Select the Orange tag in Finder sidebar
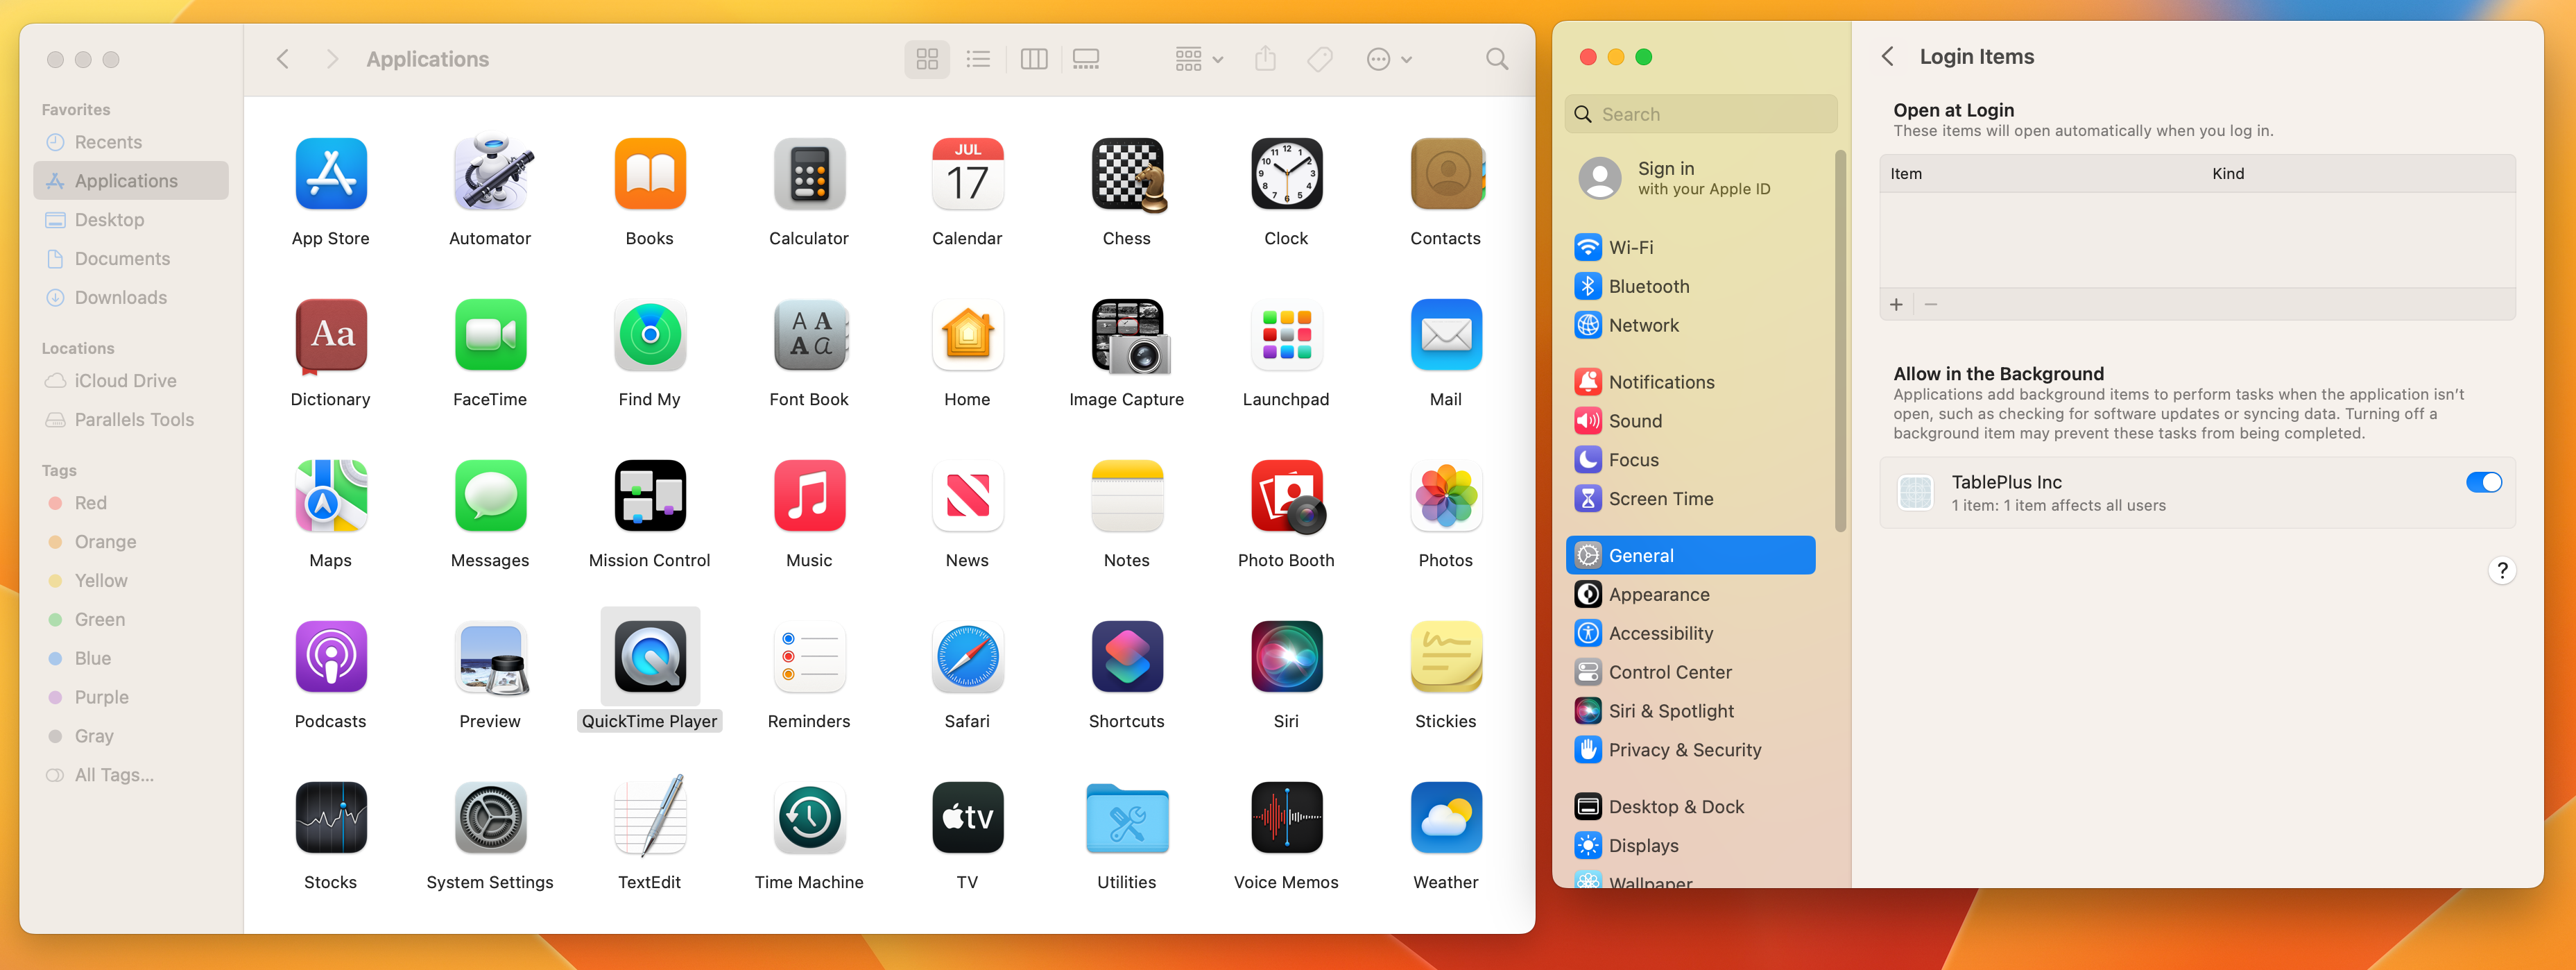 pos(105,542)
